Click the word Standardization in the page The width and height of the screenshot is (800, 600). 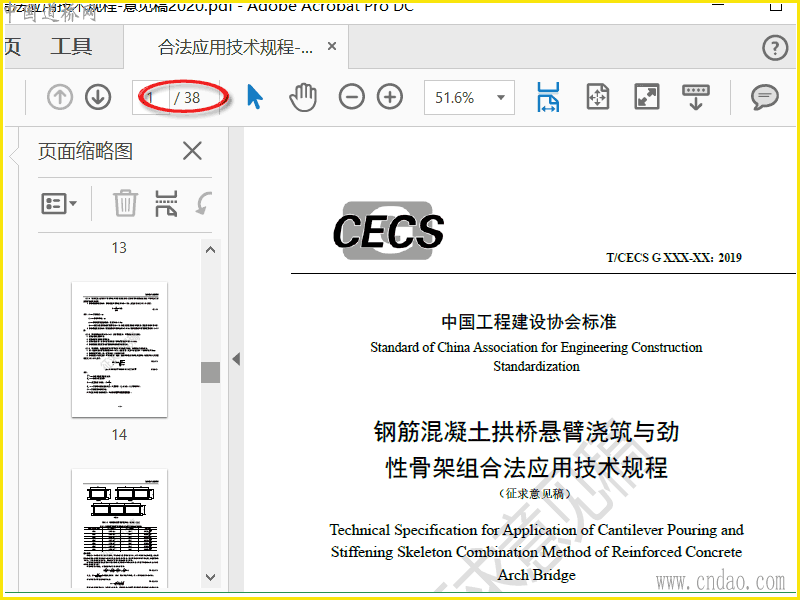[x=536, y=366]
